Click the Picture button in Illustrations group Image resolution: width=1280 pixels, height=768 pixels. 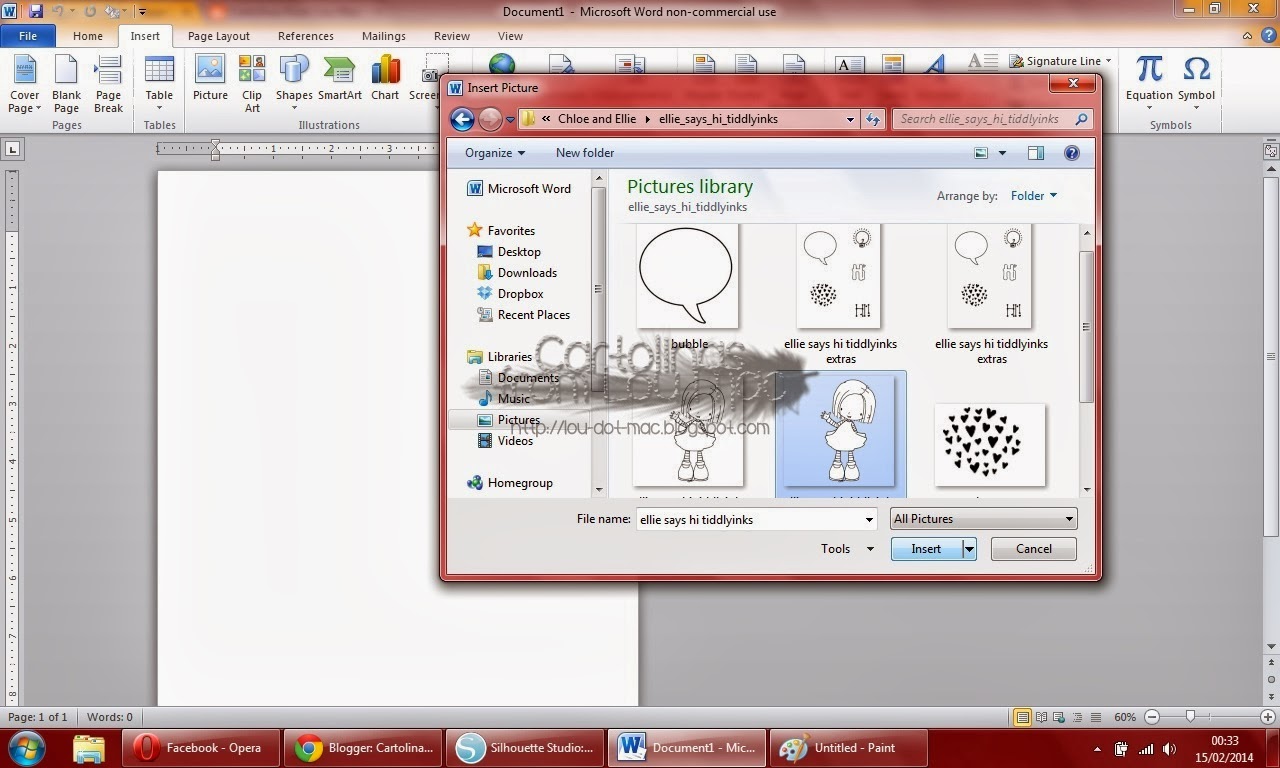coord(210,78)
